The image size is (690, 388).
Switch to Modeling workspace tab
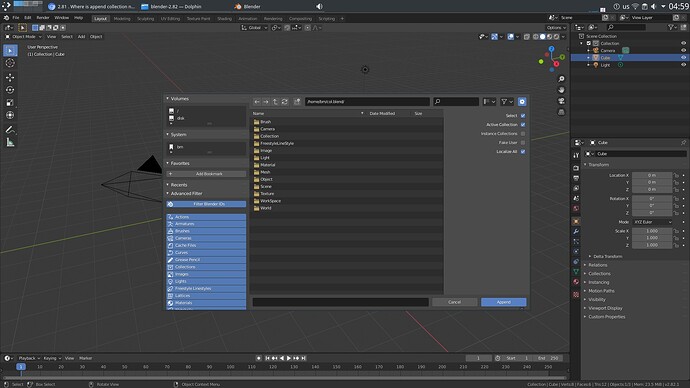click(x=122, y=18)
